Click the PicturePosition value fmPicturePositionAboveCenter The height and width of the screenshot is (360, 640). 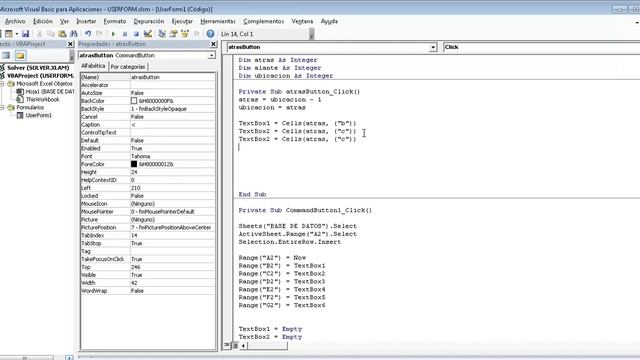pyautogui.click(x=172, y=227)
